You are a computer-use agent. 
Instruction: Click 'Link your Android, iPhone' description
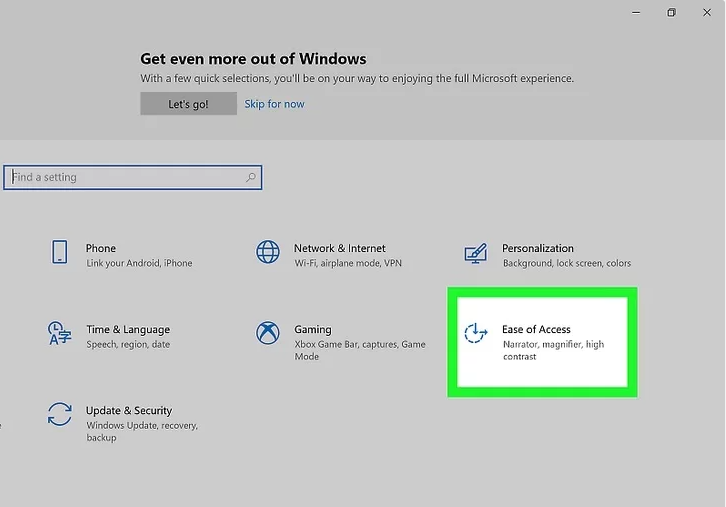tap(139, 263)
